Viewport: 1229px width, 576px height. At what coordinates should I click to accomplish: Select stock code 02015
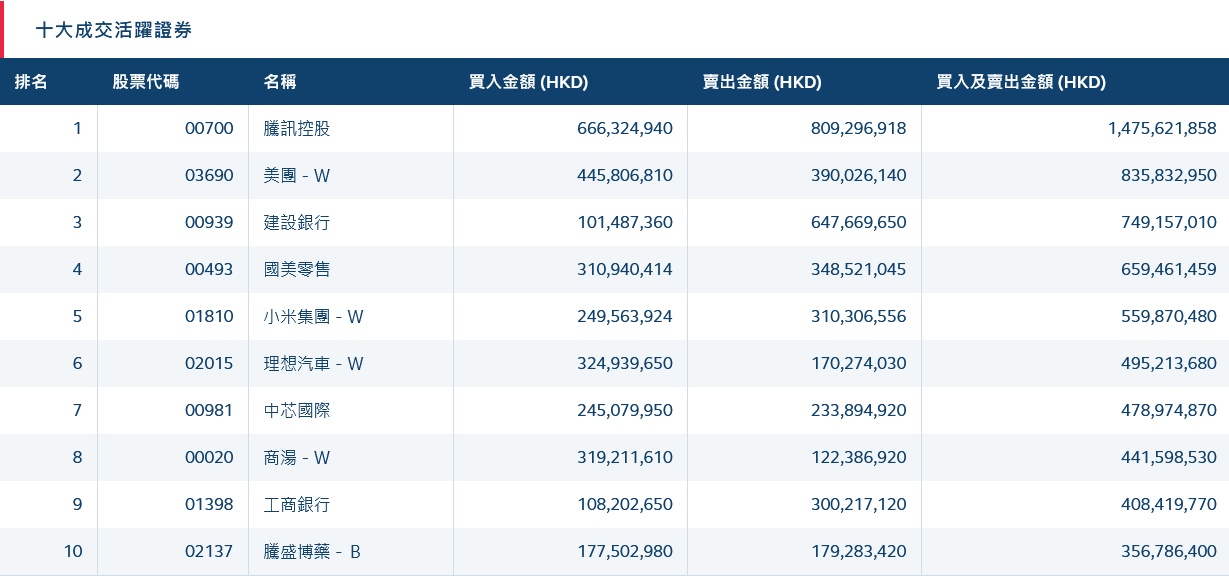click(209, 363)
